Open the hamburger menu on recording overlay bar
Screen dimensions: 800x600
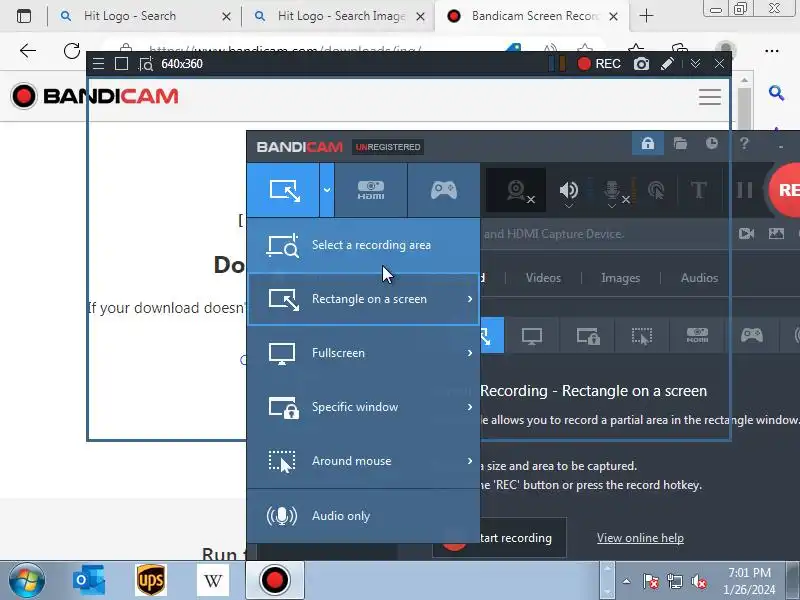98,64
